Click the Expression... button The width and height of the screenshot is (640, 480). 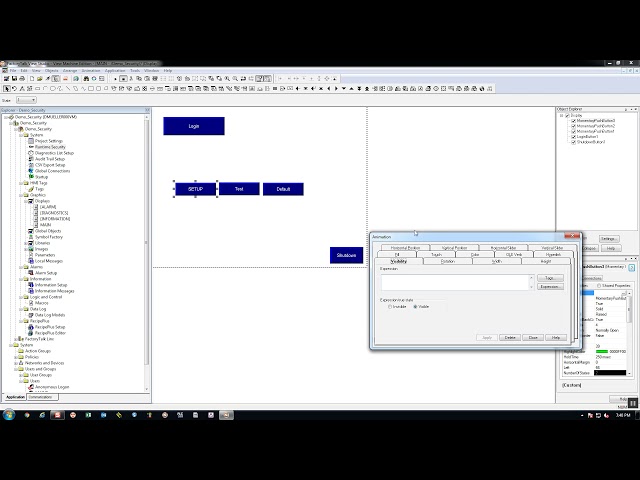550,287
